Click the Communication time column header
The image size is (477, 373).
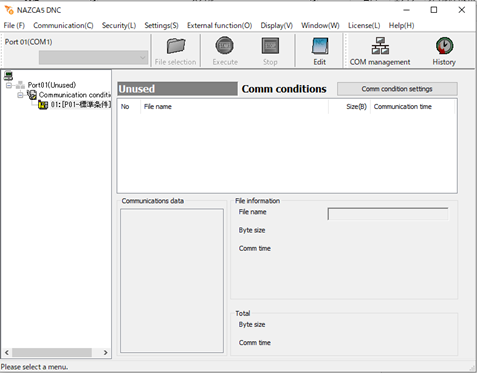pos(413,107)
